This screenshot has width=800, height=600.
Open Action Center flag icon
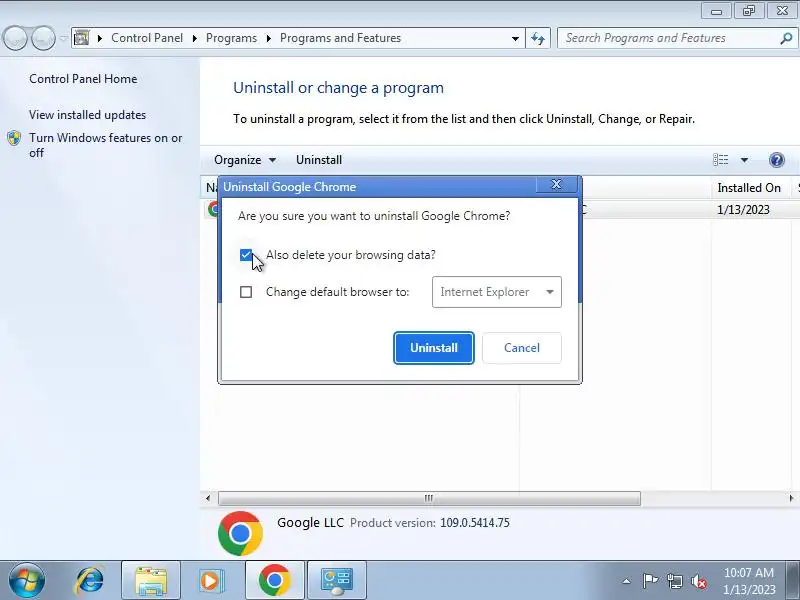650,581
